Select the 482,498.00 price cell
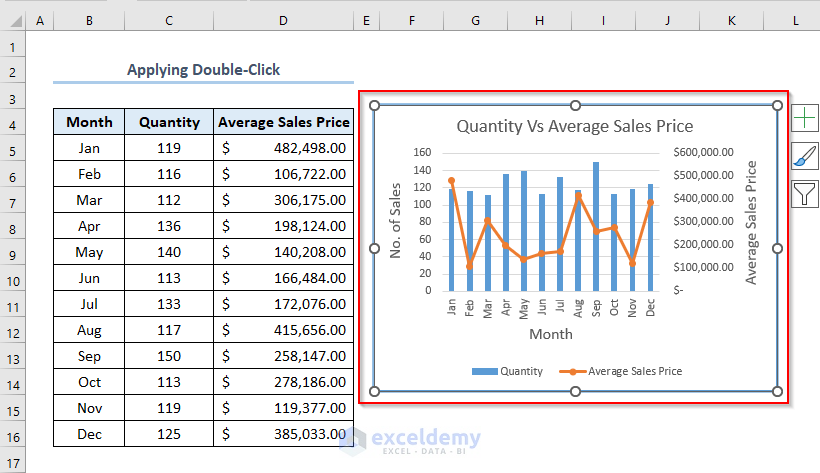Image resolution: width=820 pixels, height=473 pixels. pos(283,148)
